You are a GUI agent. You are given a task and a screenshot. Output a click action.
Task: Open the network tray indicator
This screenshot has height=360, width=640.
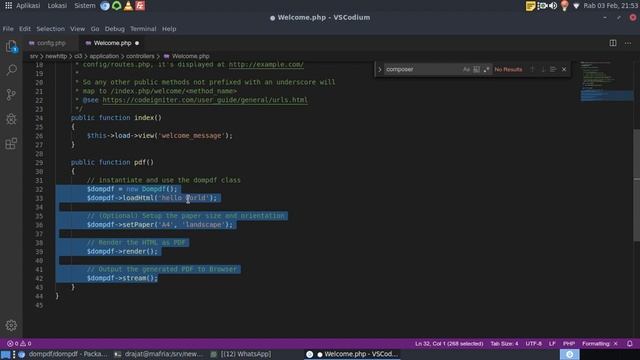[576, 6]
